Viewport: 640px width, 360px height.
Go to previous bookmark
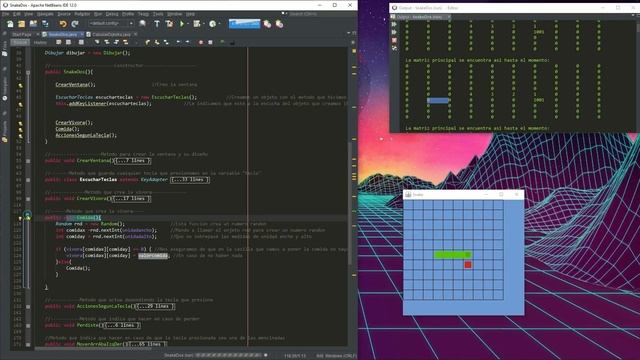click(147, 42)
